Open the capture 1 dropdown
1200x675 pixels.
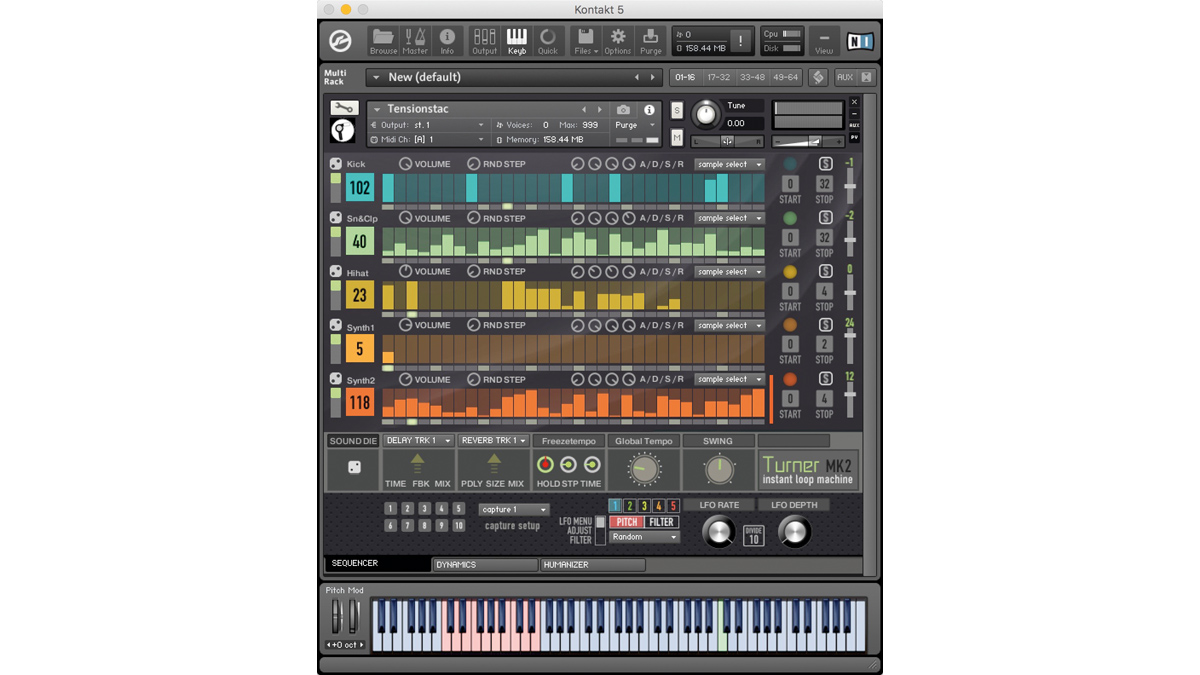(x=513, y=510)
